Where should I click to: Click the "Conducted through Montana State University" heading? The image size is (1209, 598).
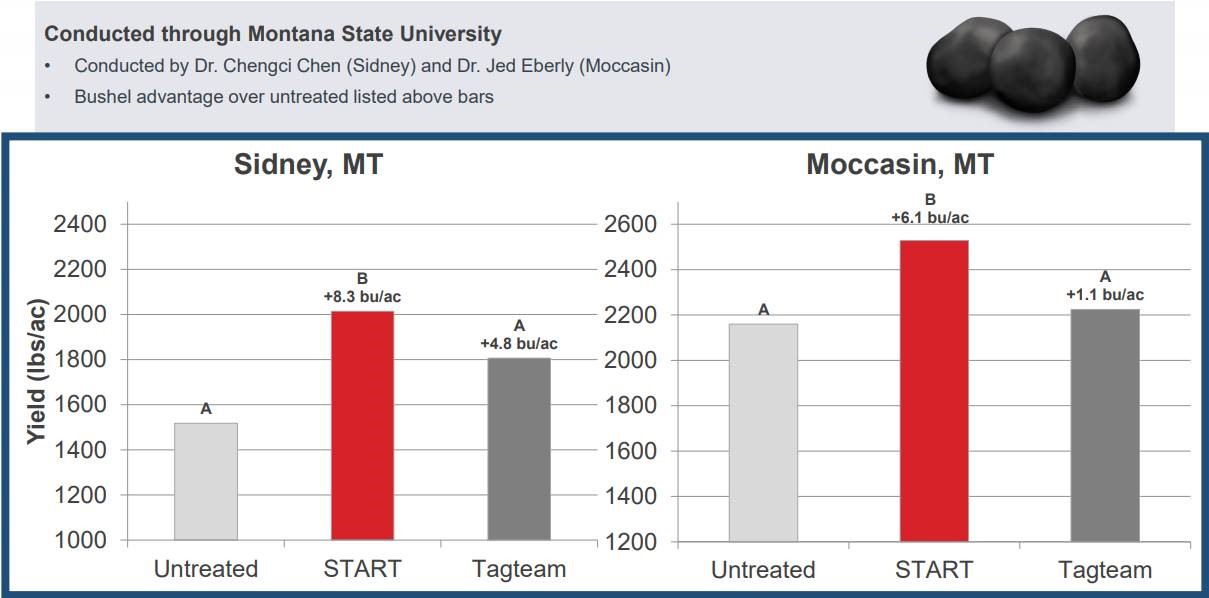273,34
